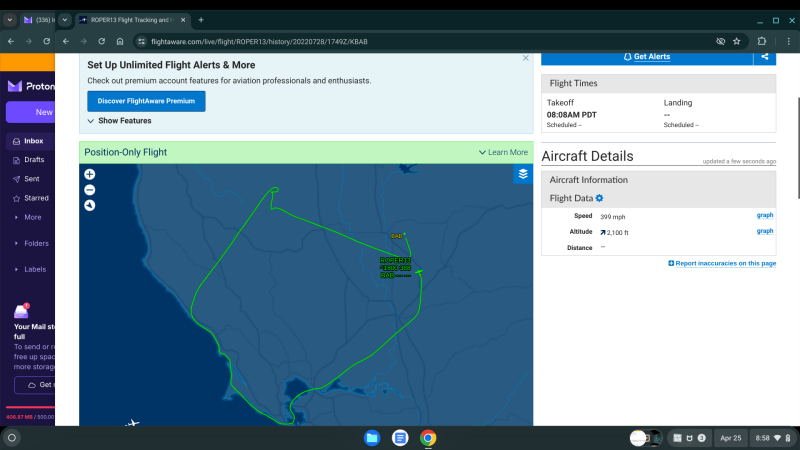Click the ROPER13 aircraft icon on map
The image size is (800, 450).
click(x=419, y=272)
